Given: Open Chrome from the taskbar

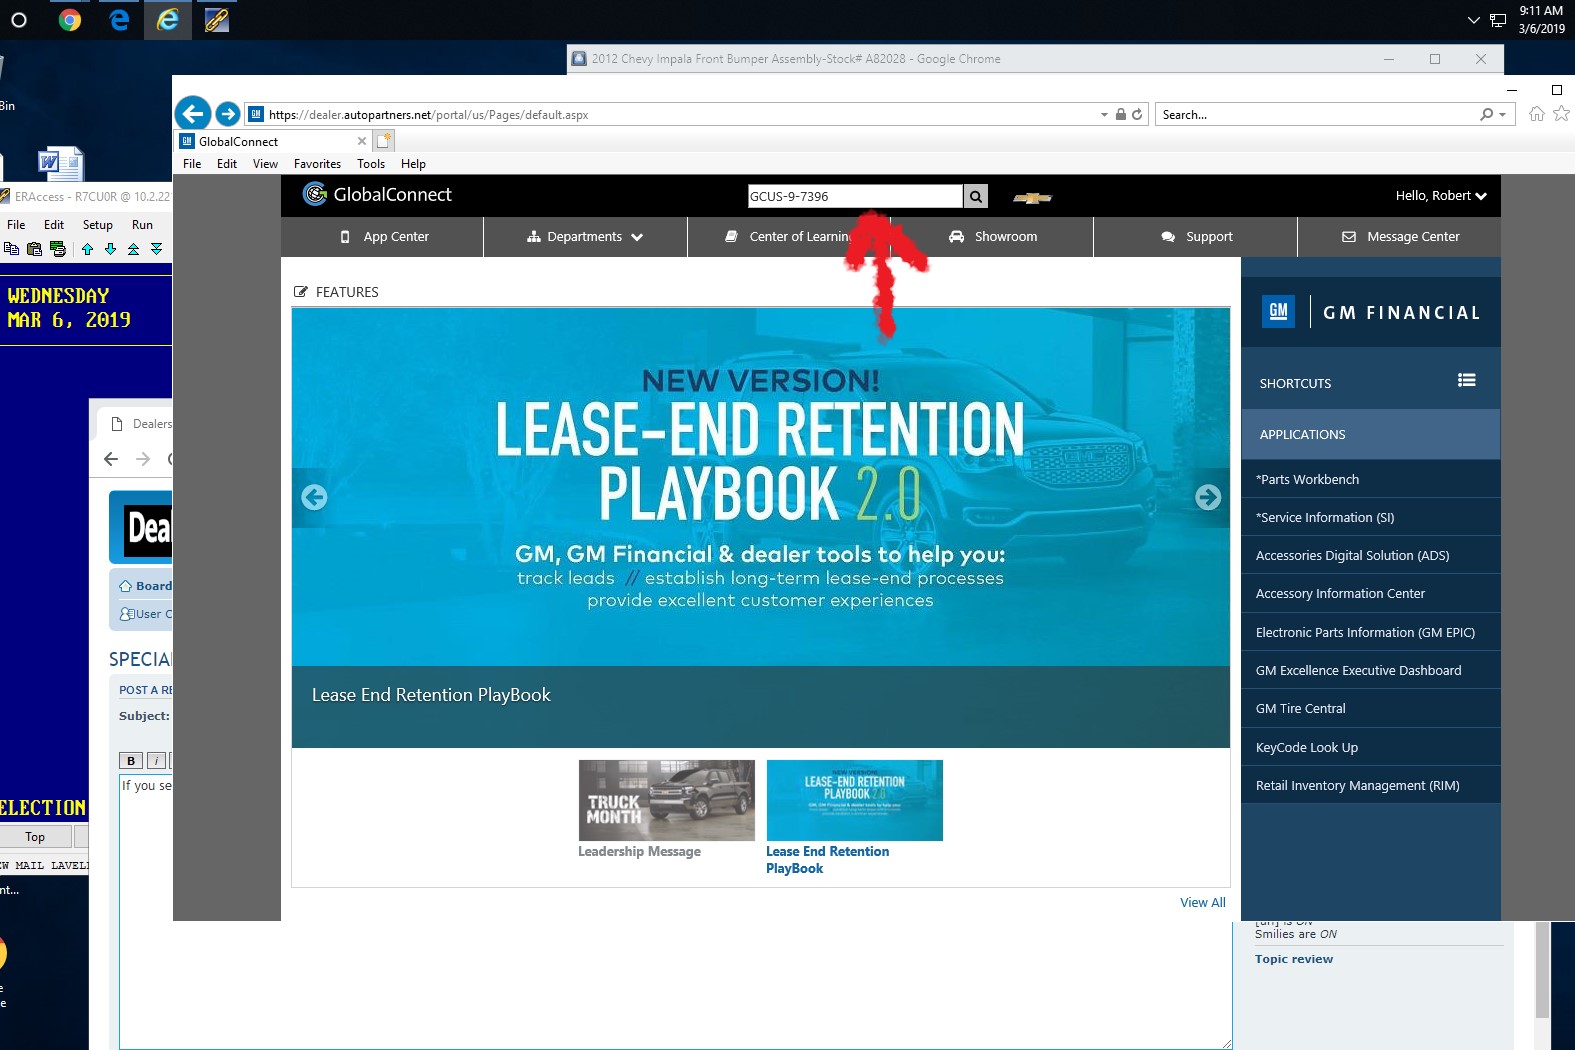Looking at the screenshot, I should pos(70,20).
